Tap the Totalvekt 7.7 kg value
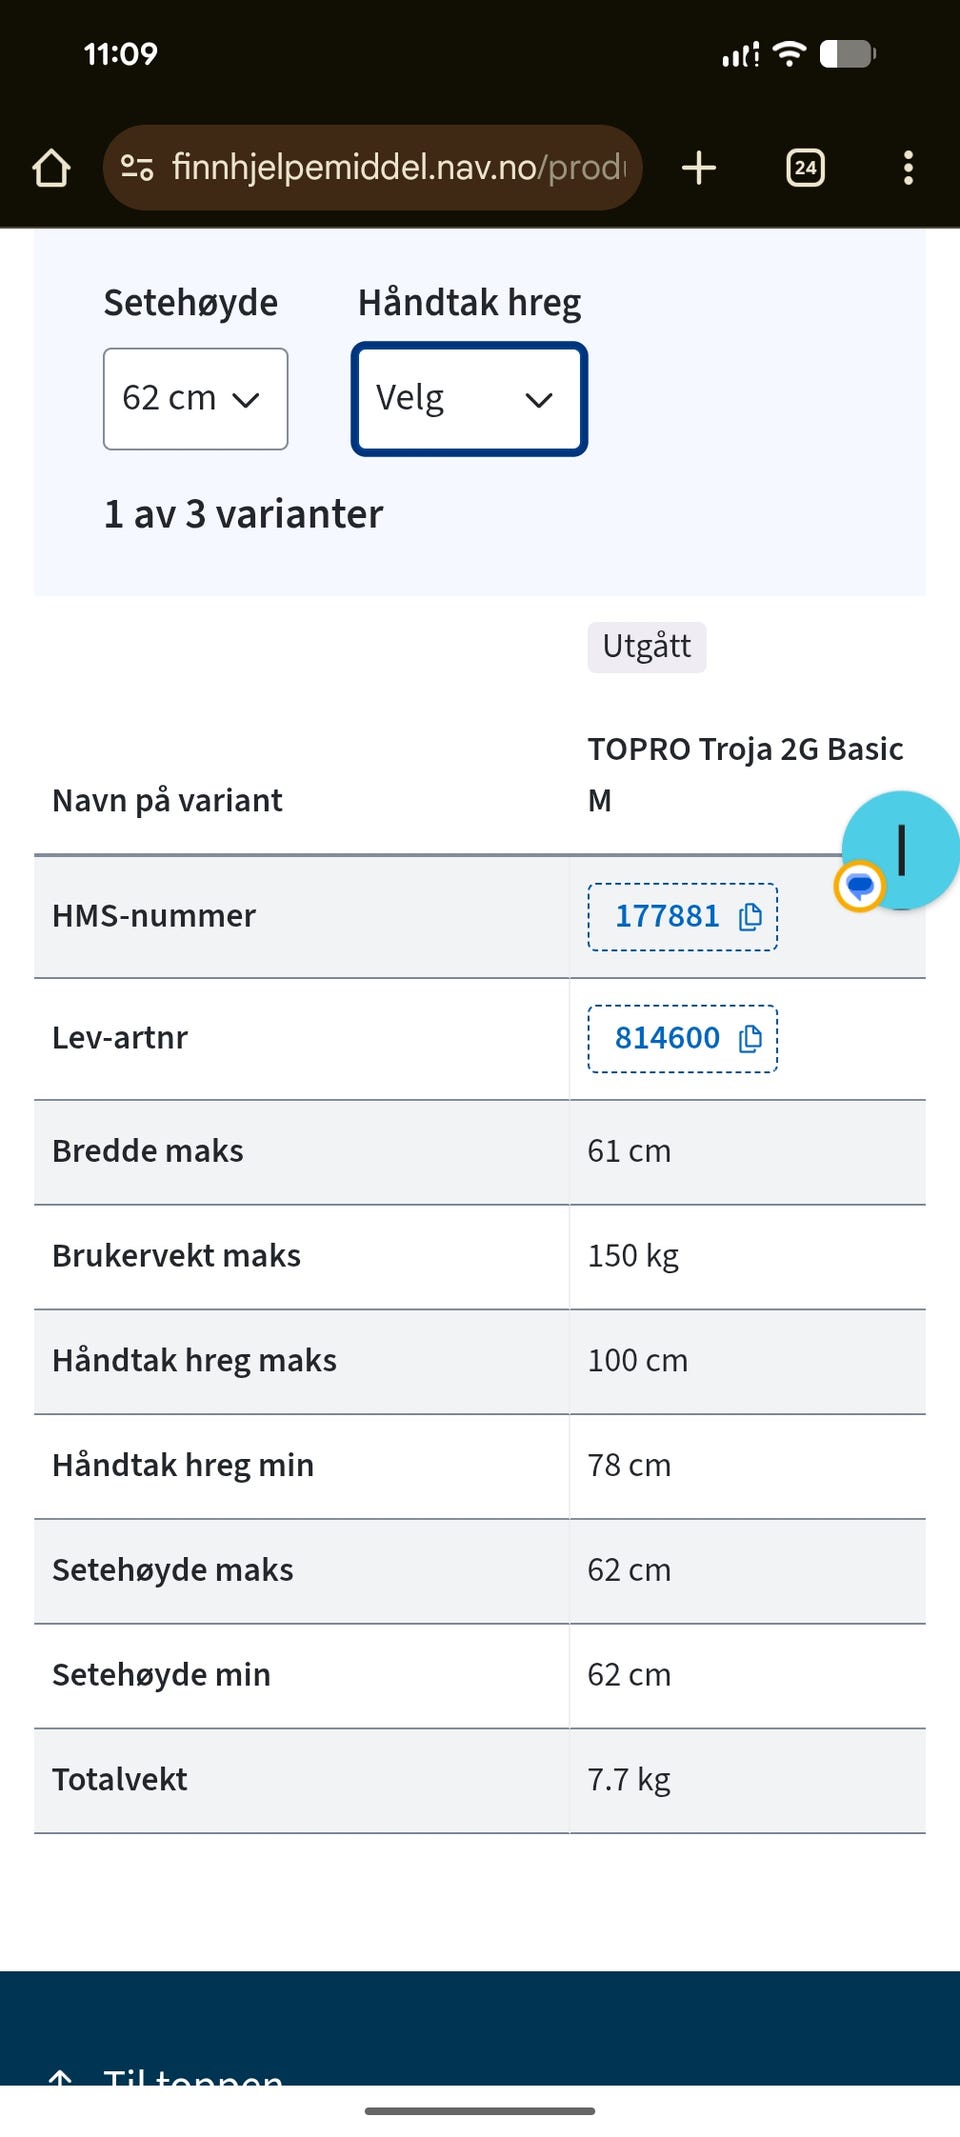The height and width of the screenshot is (2137, 960). tap(629, 1780)
